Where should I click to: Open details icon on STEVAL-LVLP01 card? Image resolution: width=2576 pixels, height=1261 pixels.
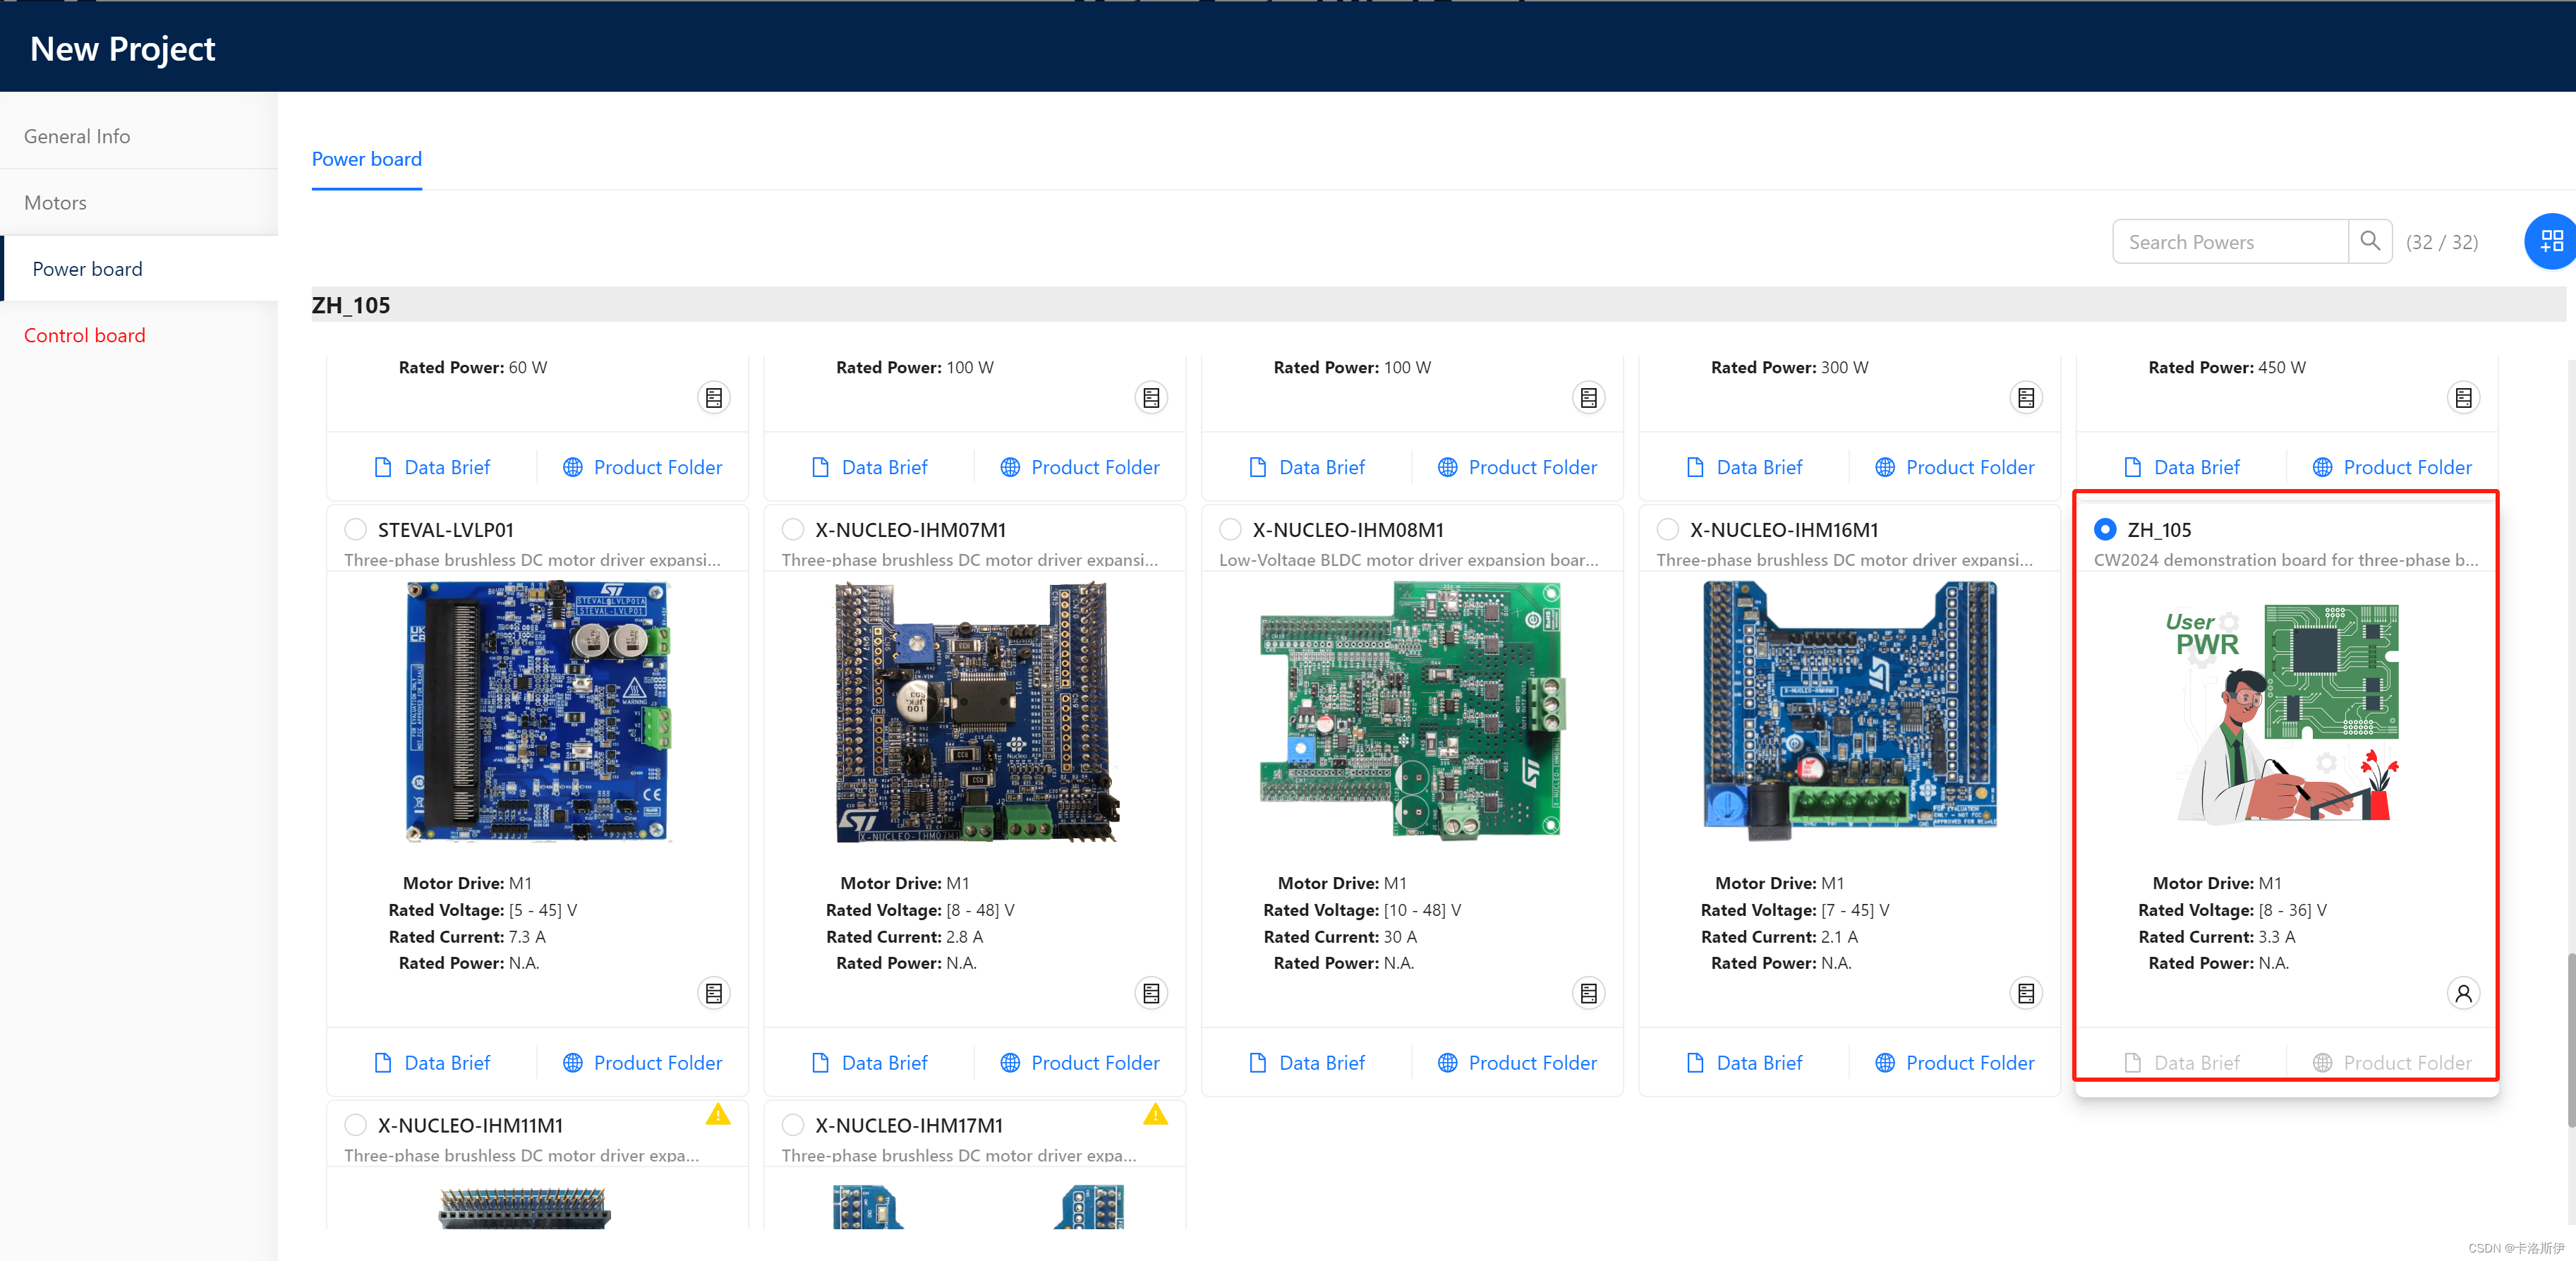tap(713, 993)
